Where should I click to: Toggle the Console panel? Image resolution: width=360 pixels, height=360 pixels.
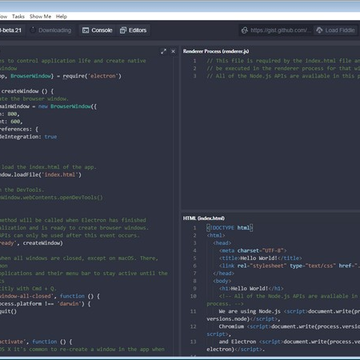click(97, 30)
